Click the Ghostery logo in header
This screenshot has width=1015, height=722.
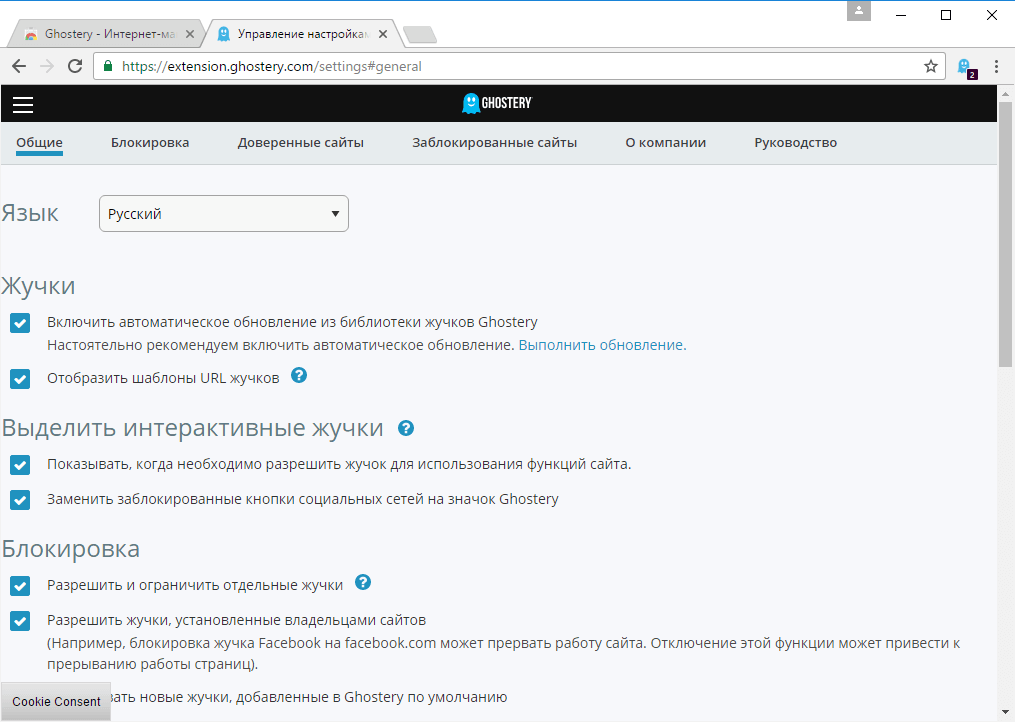click(x=496, y=103)
